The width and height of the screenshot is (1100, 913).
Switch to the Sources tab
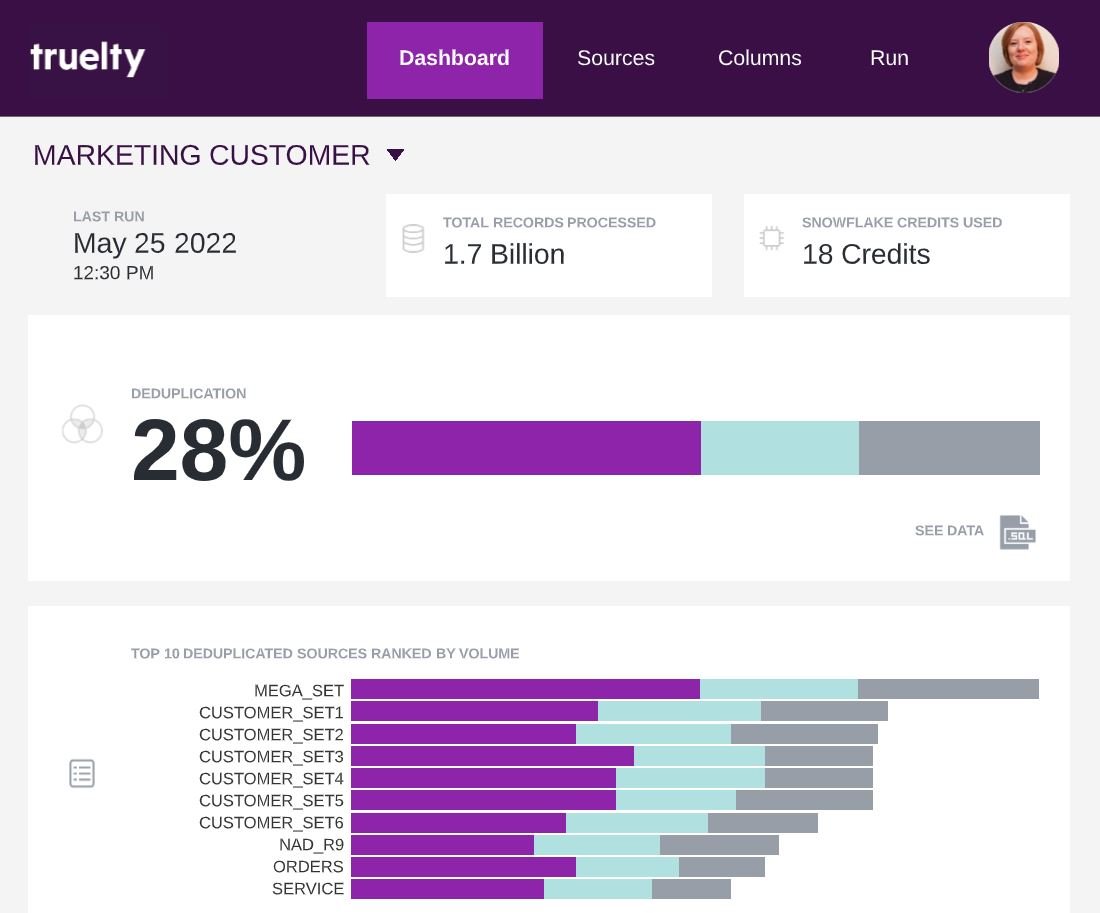coord(615,58)
